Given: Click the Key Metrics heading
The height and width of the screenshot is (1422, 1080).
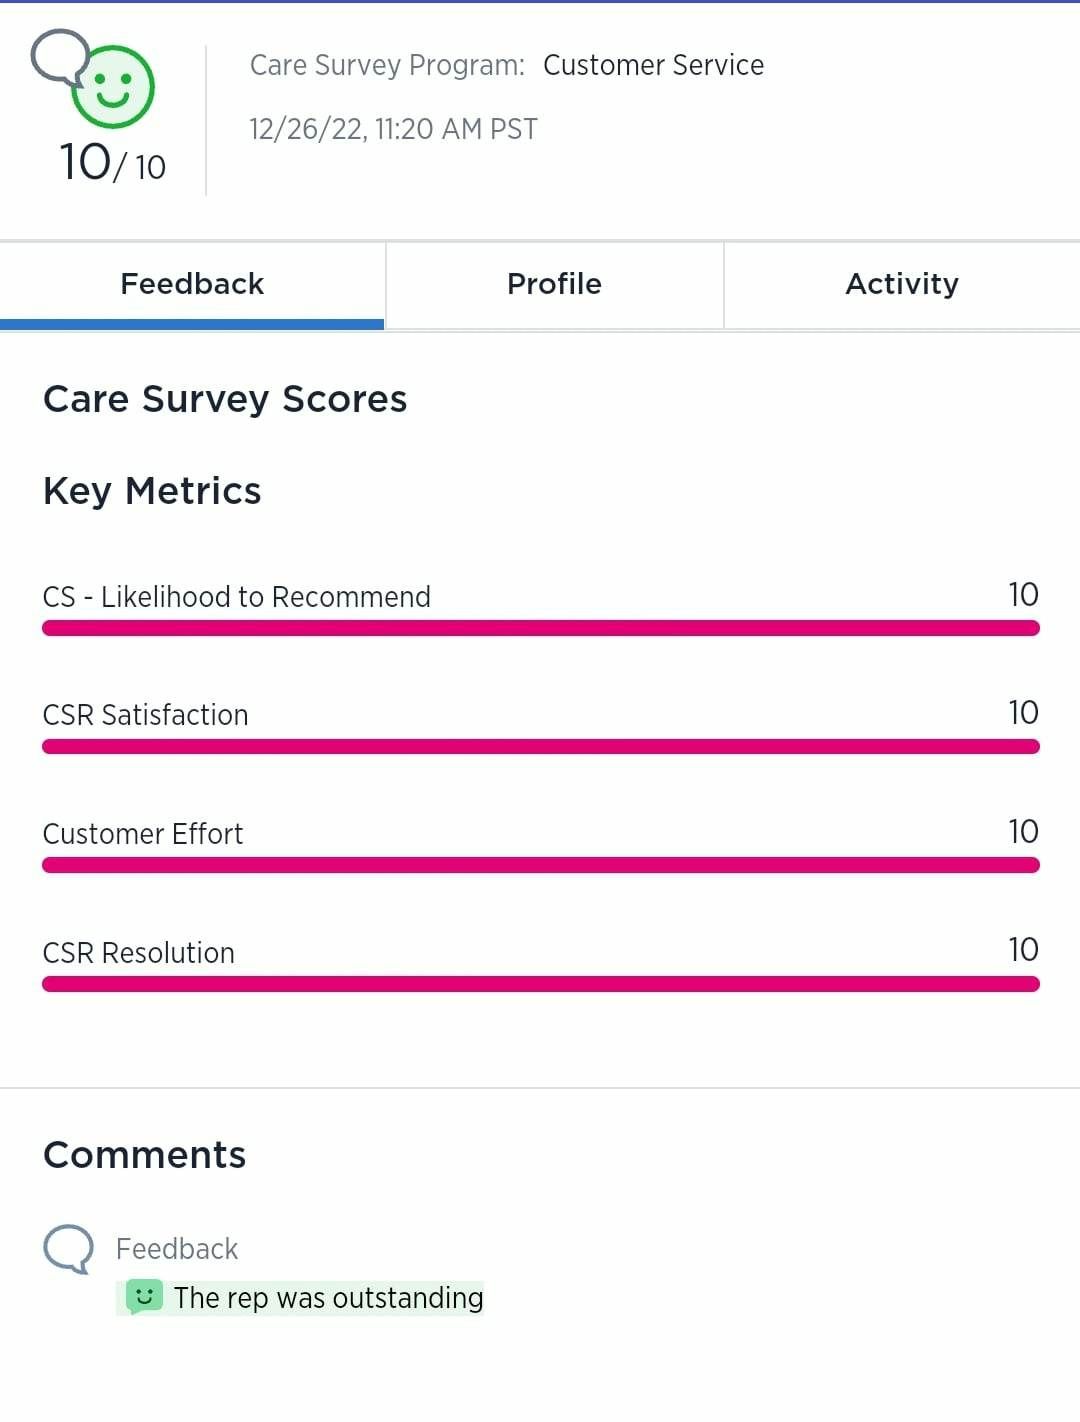Looking at the screenshot, I should click(152, 491).
